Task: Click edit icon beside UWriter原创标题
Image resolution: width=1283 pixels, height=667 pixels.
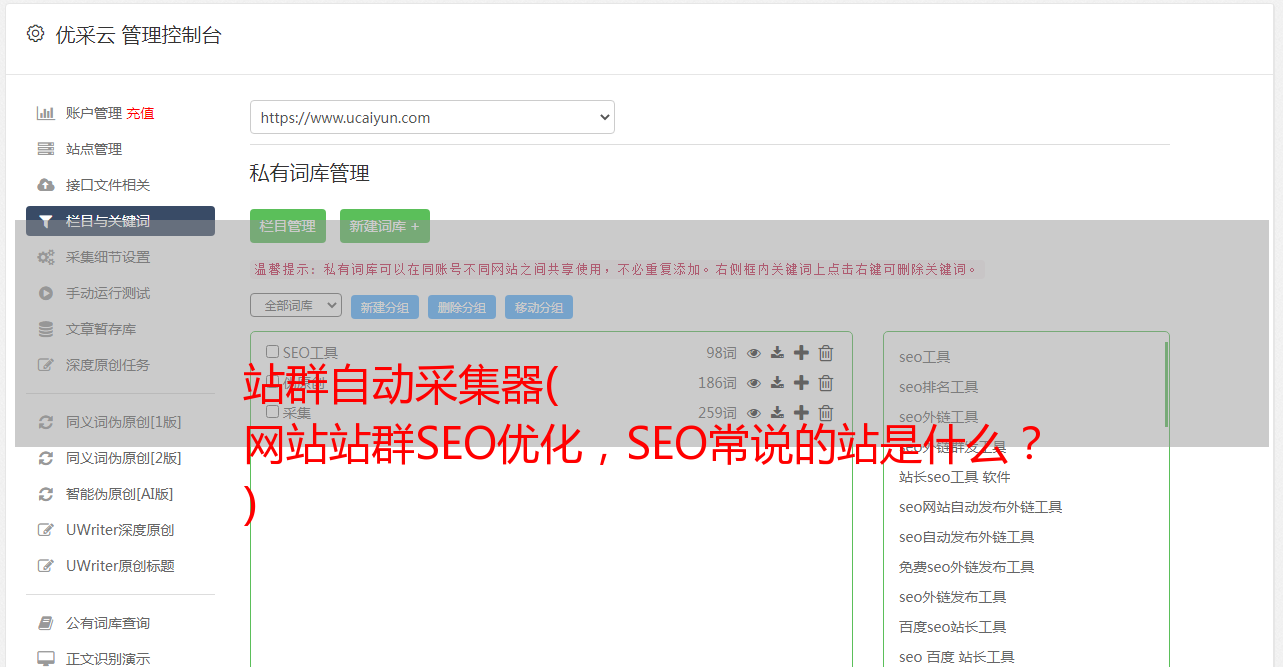Action: 46,566
